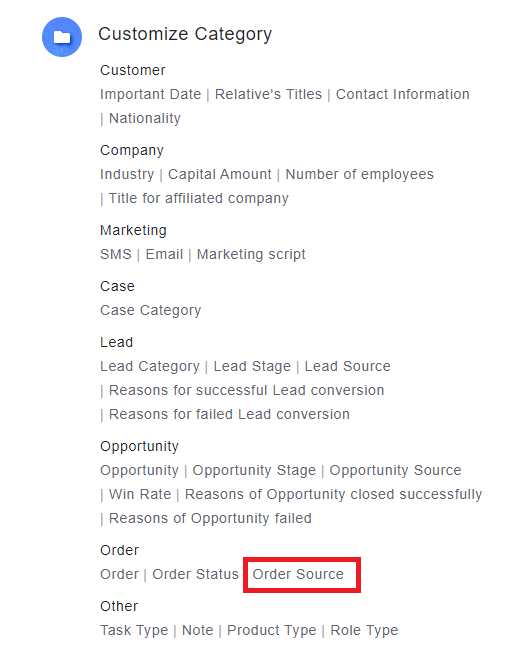Open the Industry category under Company
Image resolution: width=531 pixels, height=667 pixels.
point(127,174)
